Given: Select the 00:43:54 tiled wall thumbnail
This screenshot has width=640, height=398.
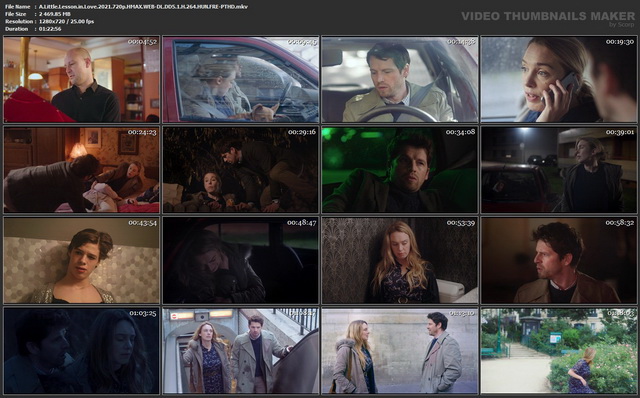Looking at the screenshot, I should (x=82, y=260).
